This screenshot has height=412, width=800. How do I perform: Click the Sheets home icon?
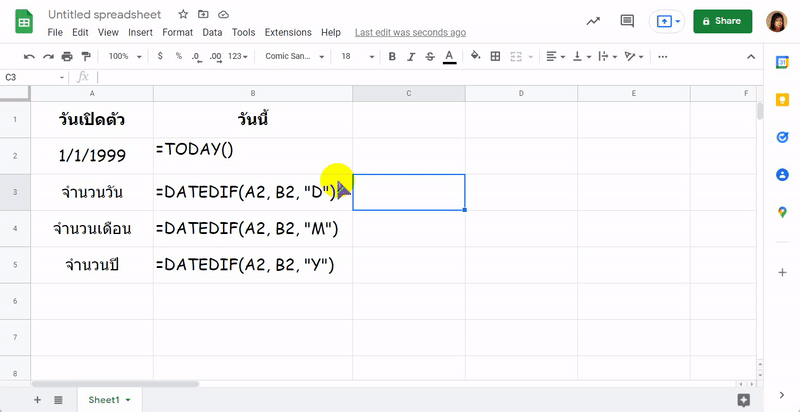point(24,21)
